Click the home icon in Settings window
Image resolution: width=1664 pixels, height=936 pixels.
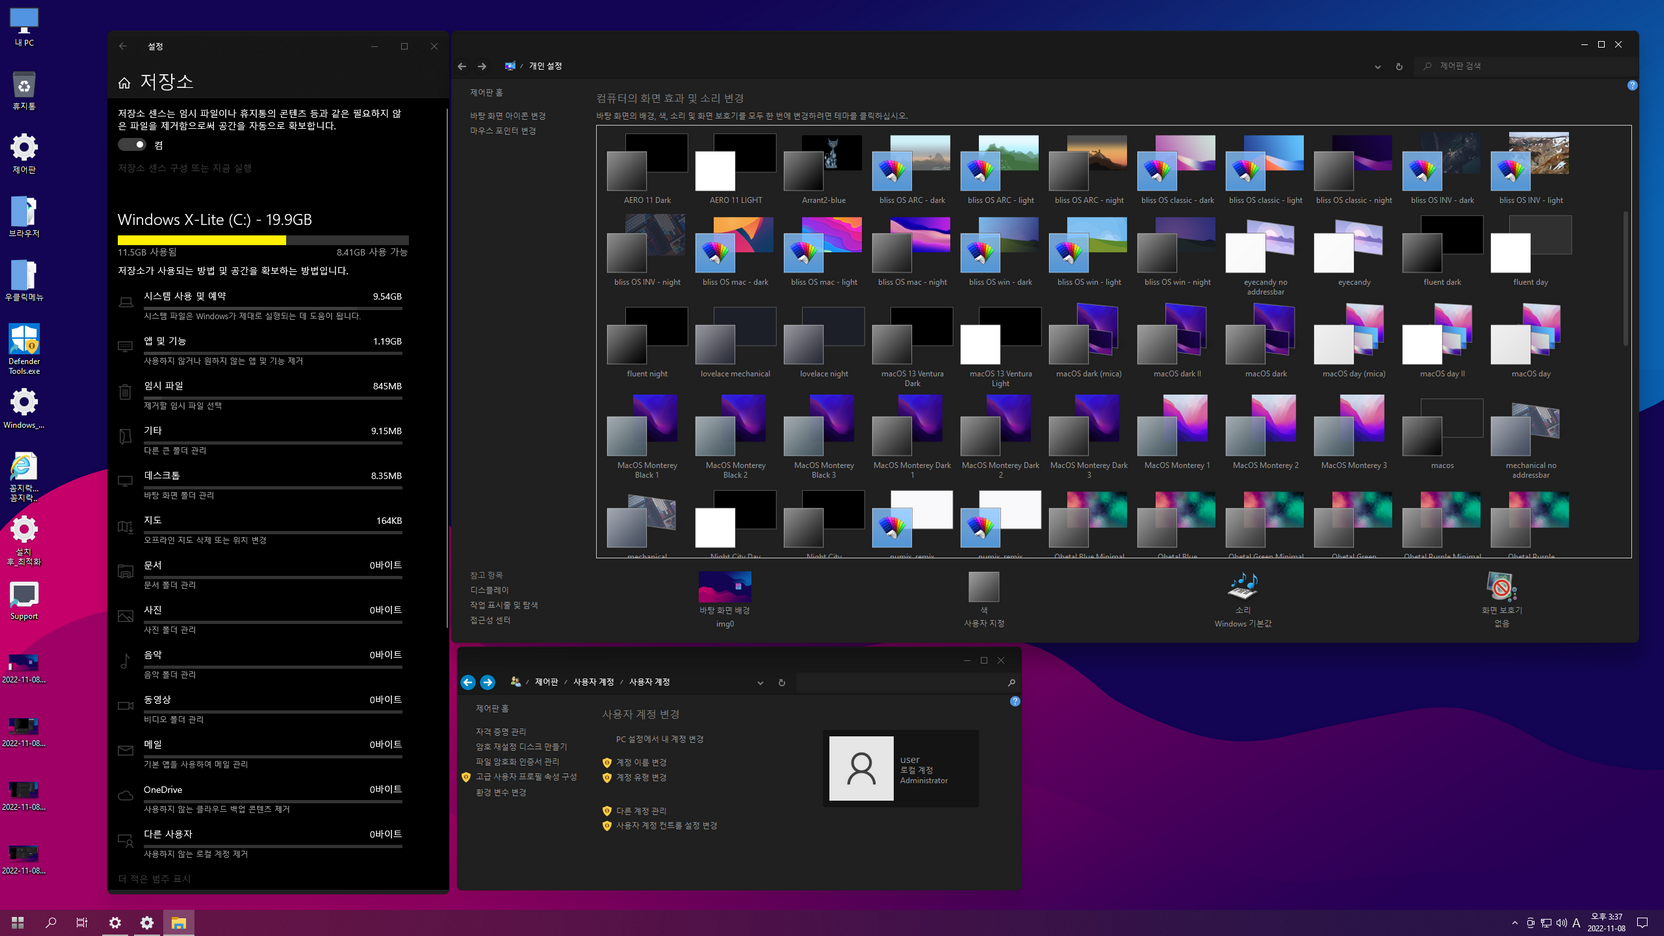124,83
